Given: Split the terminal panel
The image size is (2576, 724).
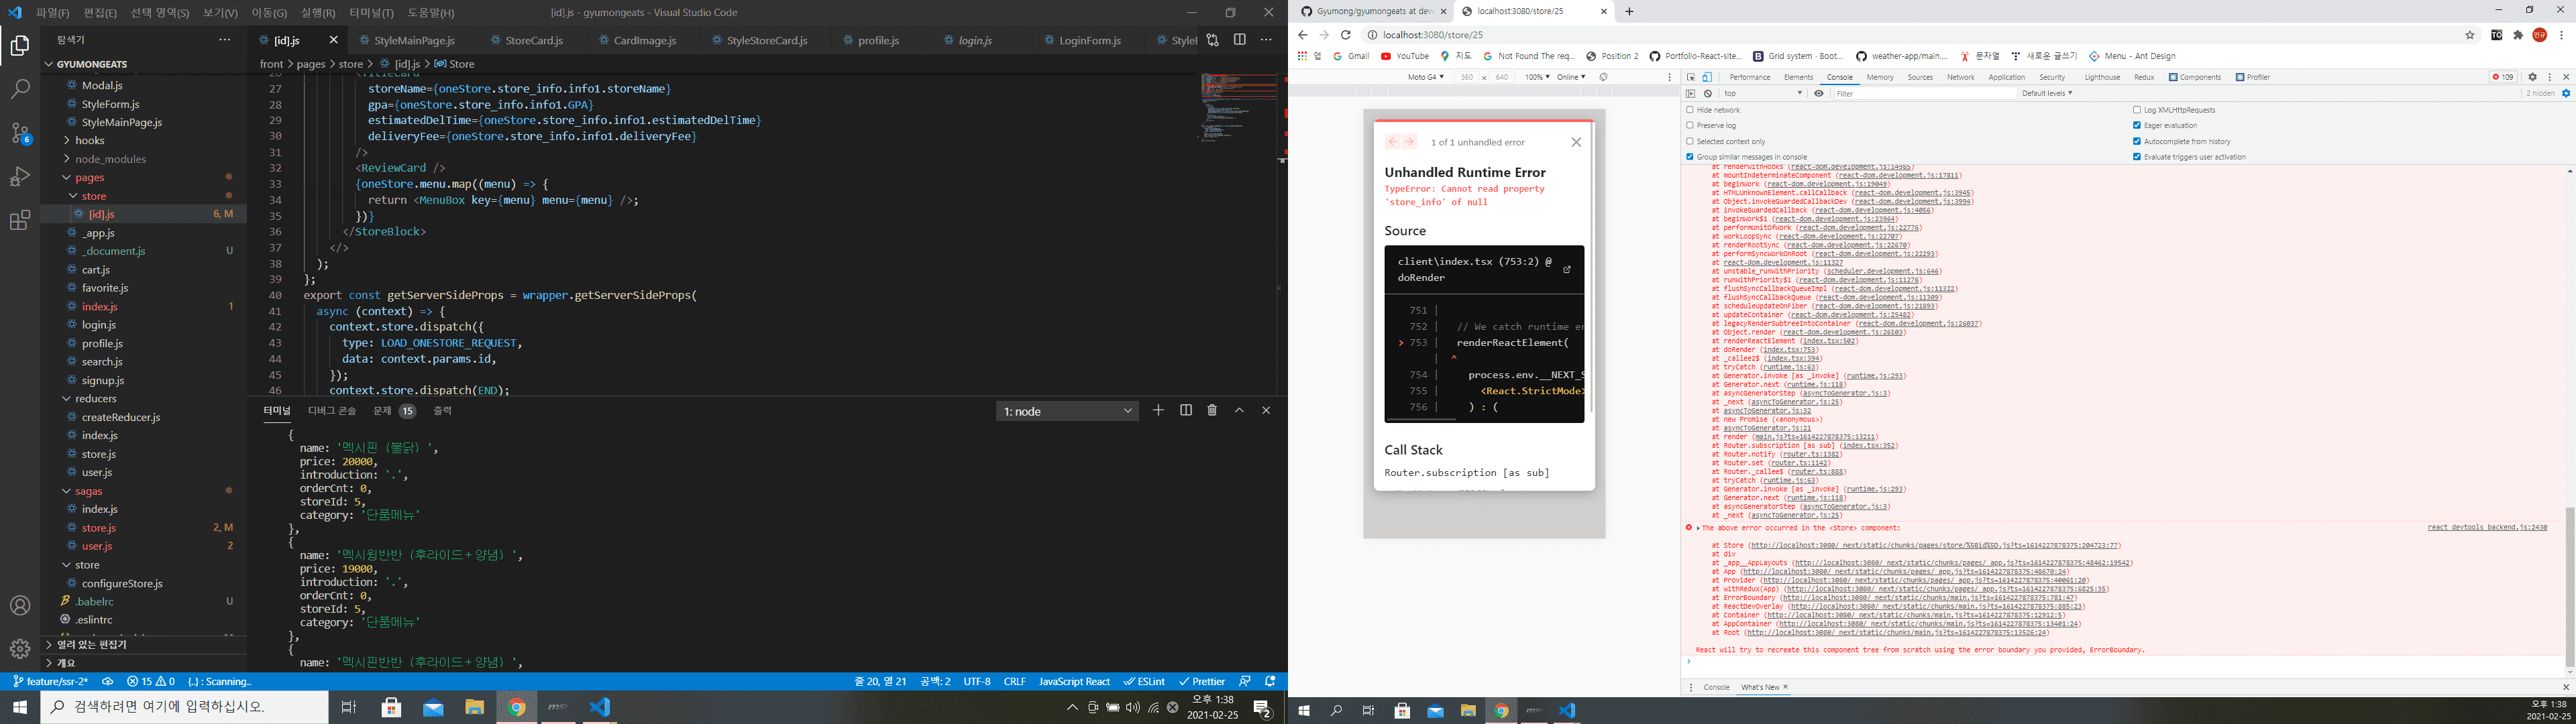Looking at the screenshot, I should tap(1186, 410).
